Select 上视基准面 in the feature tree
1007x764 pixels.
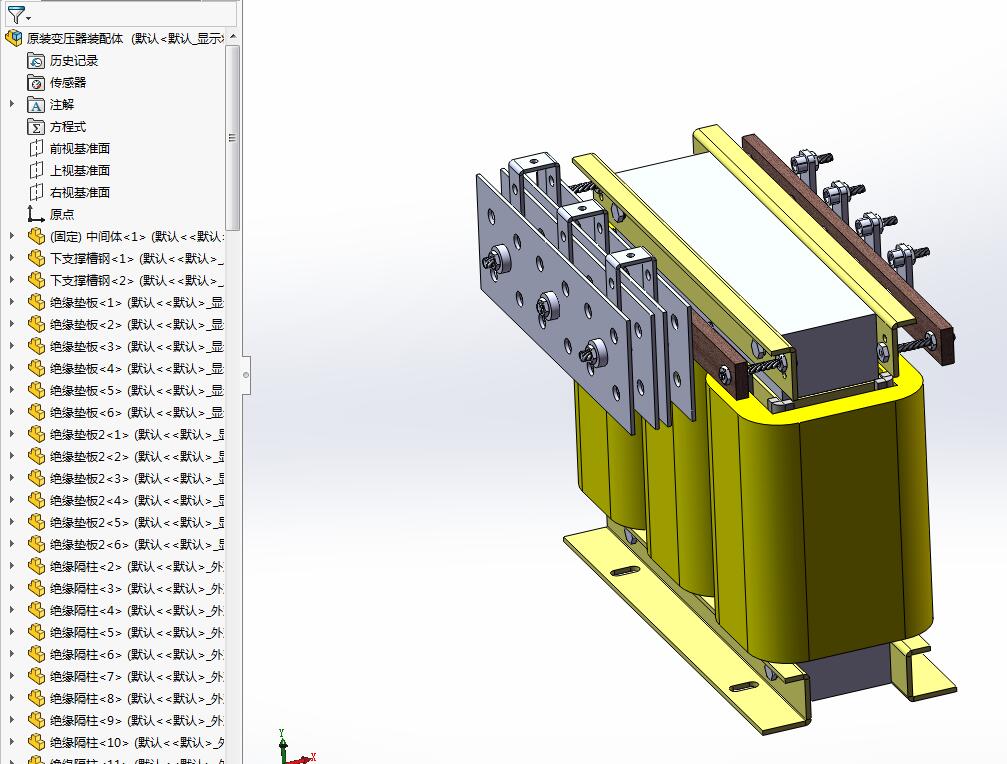80,170
